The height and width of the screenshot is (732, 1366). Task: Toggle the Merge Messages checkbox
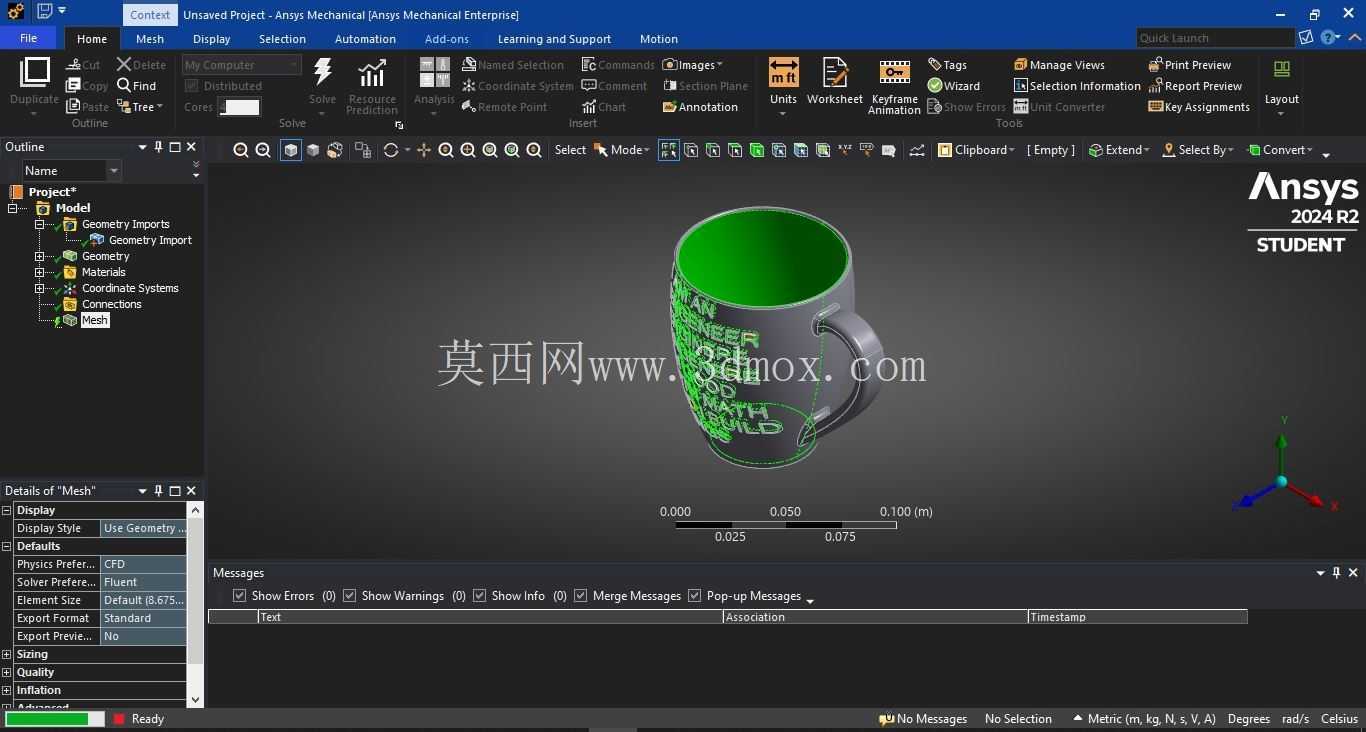pos(580,596)
